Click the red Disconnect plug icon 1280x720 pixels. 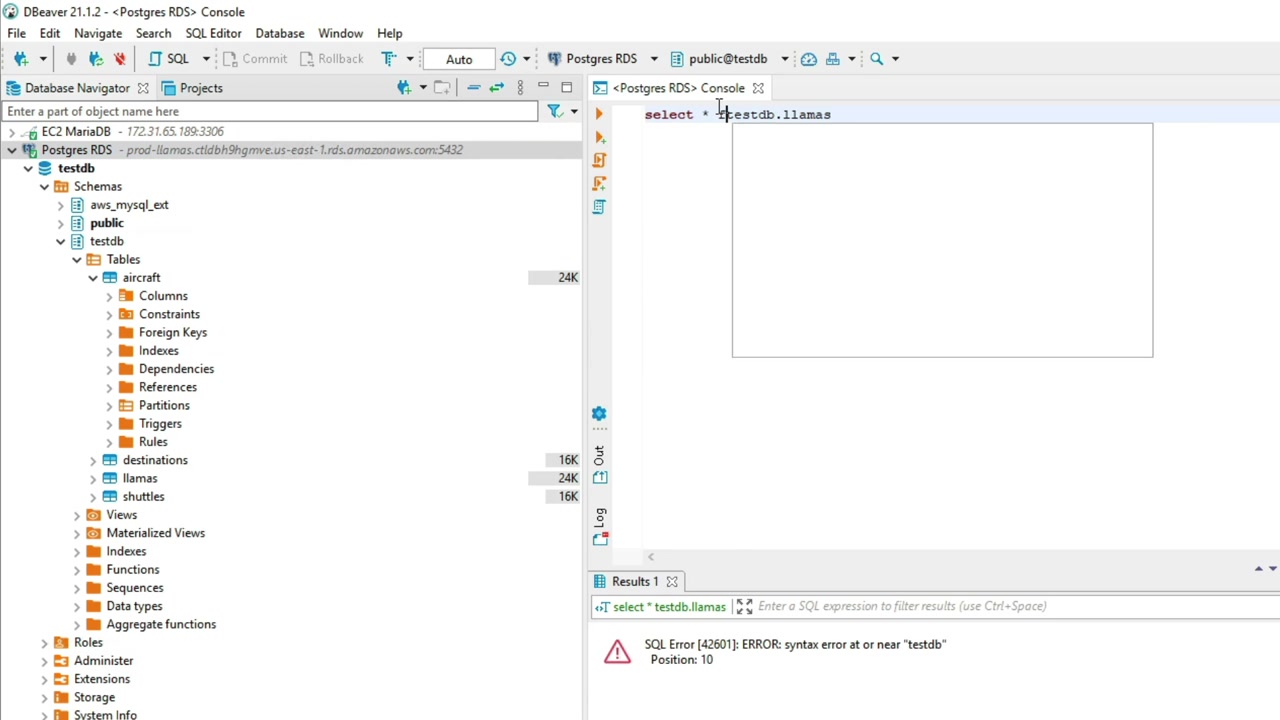[120, 59]
